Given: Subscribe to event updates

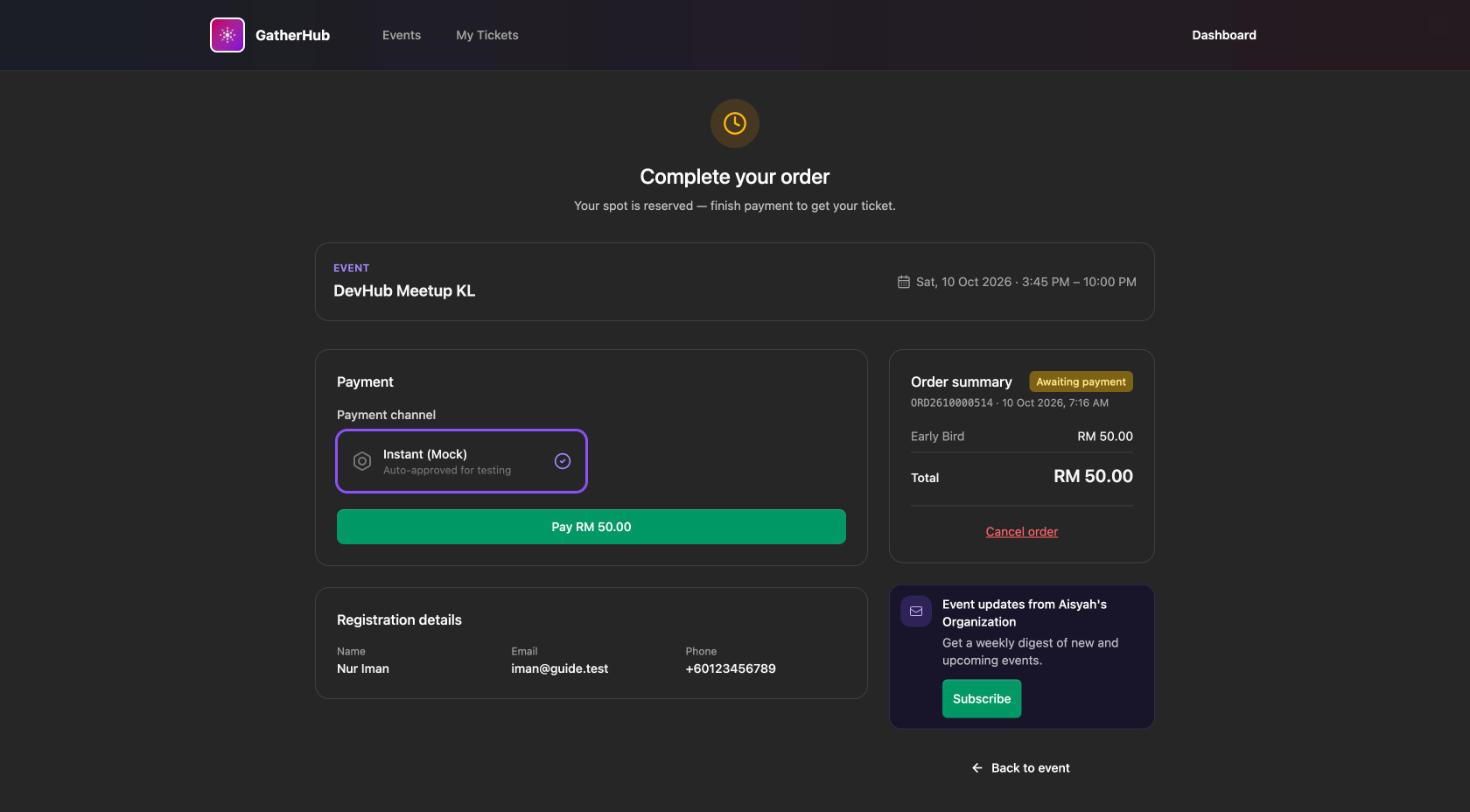Looking at the screenshot, I should coord(981,699).
